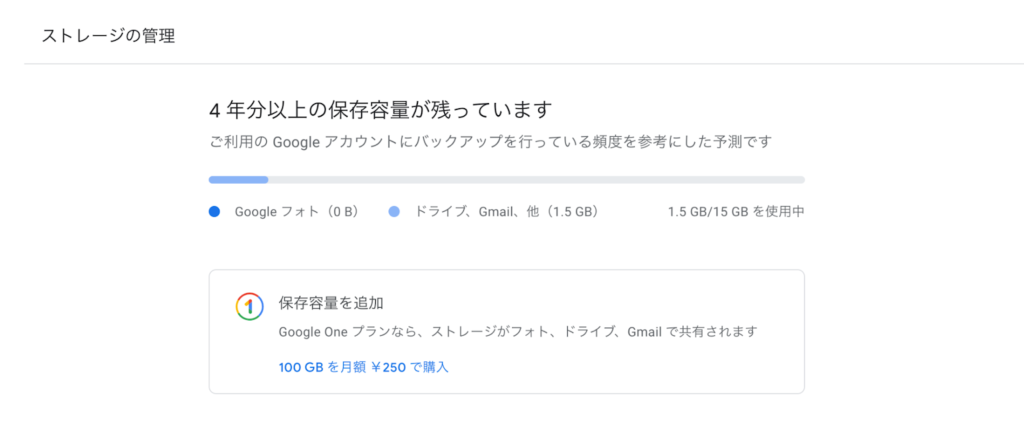Click the Google One logo icon
Viewport: 1024px width, 435px height.
(x=249, y=306)
